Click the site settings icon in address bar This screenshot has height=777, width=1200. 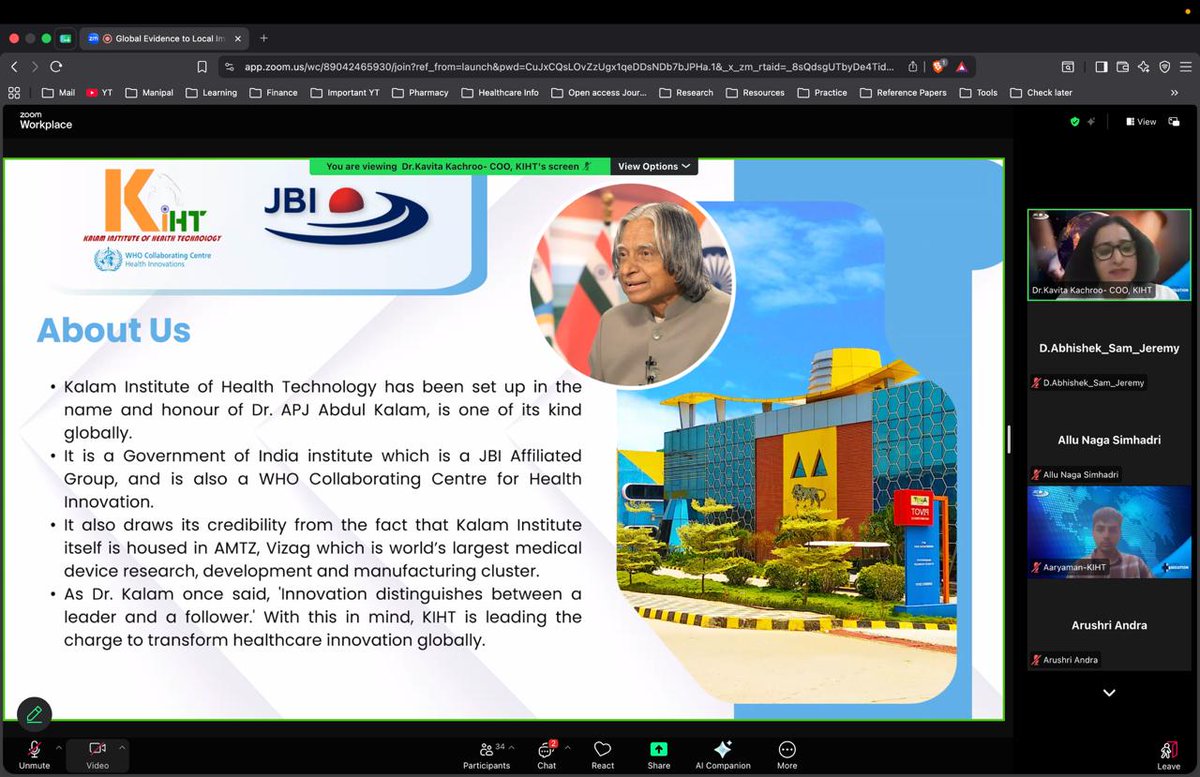click(229, 66)
